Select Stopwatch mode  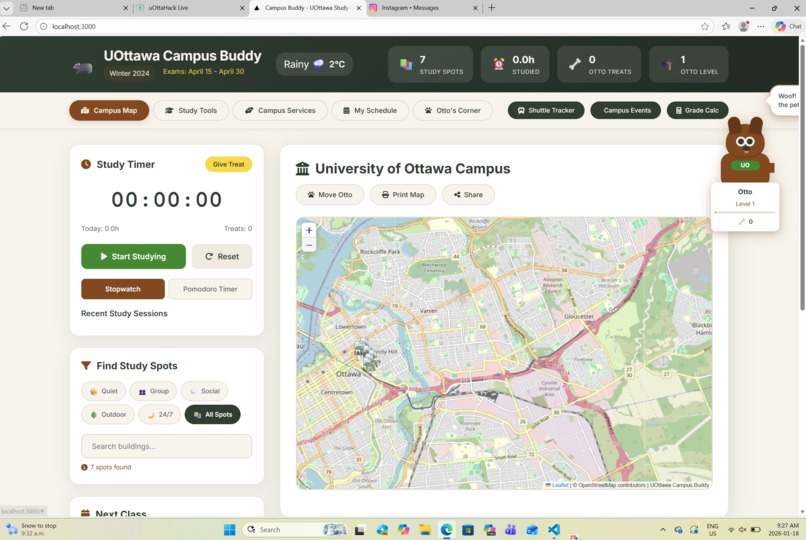point(123,289)
